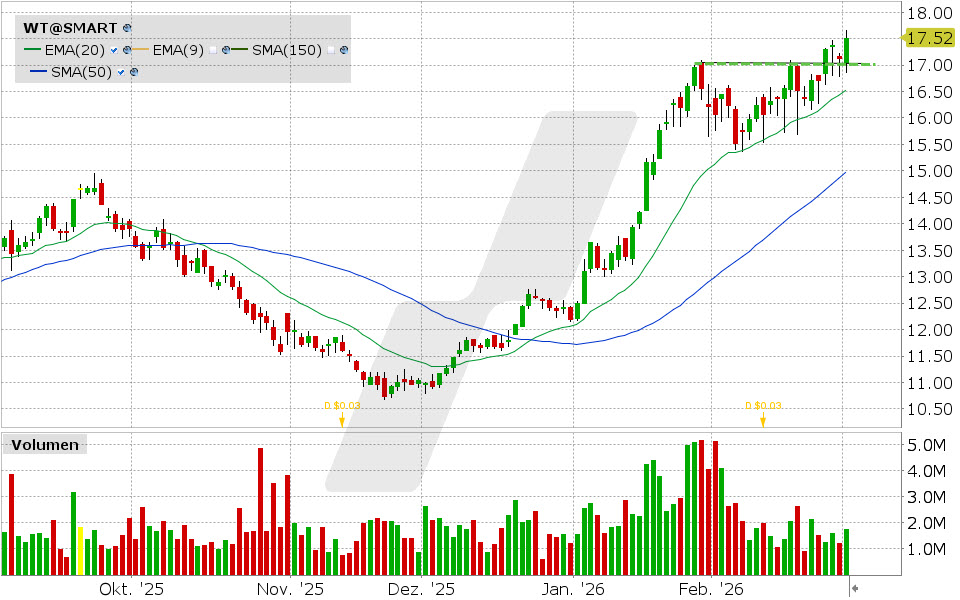
Task: Click the February dividend arrow marker
Action: pyautogui.click(x=764, y=421)
